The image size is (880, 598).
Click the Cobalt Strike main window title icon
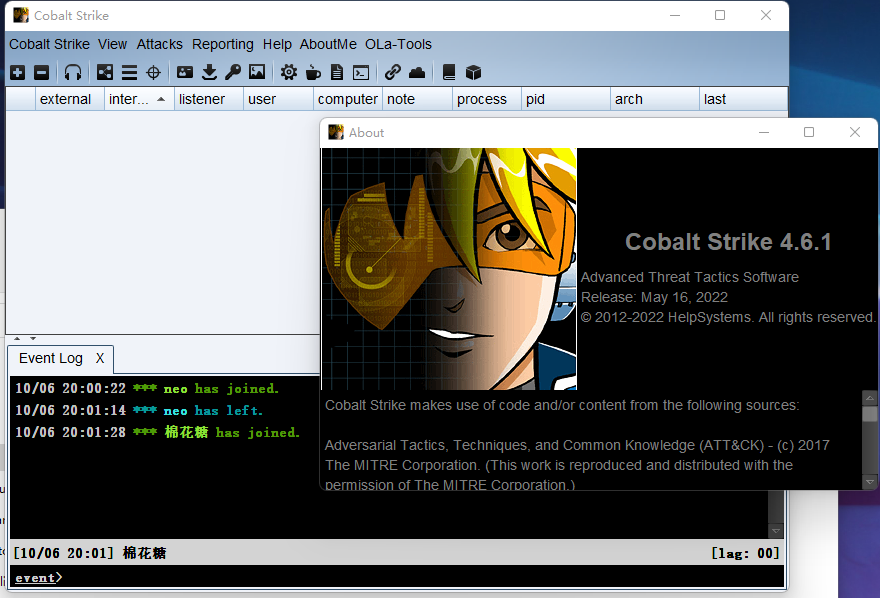(x=21, y=15)
